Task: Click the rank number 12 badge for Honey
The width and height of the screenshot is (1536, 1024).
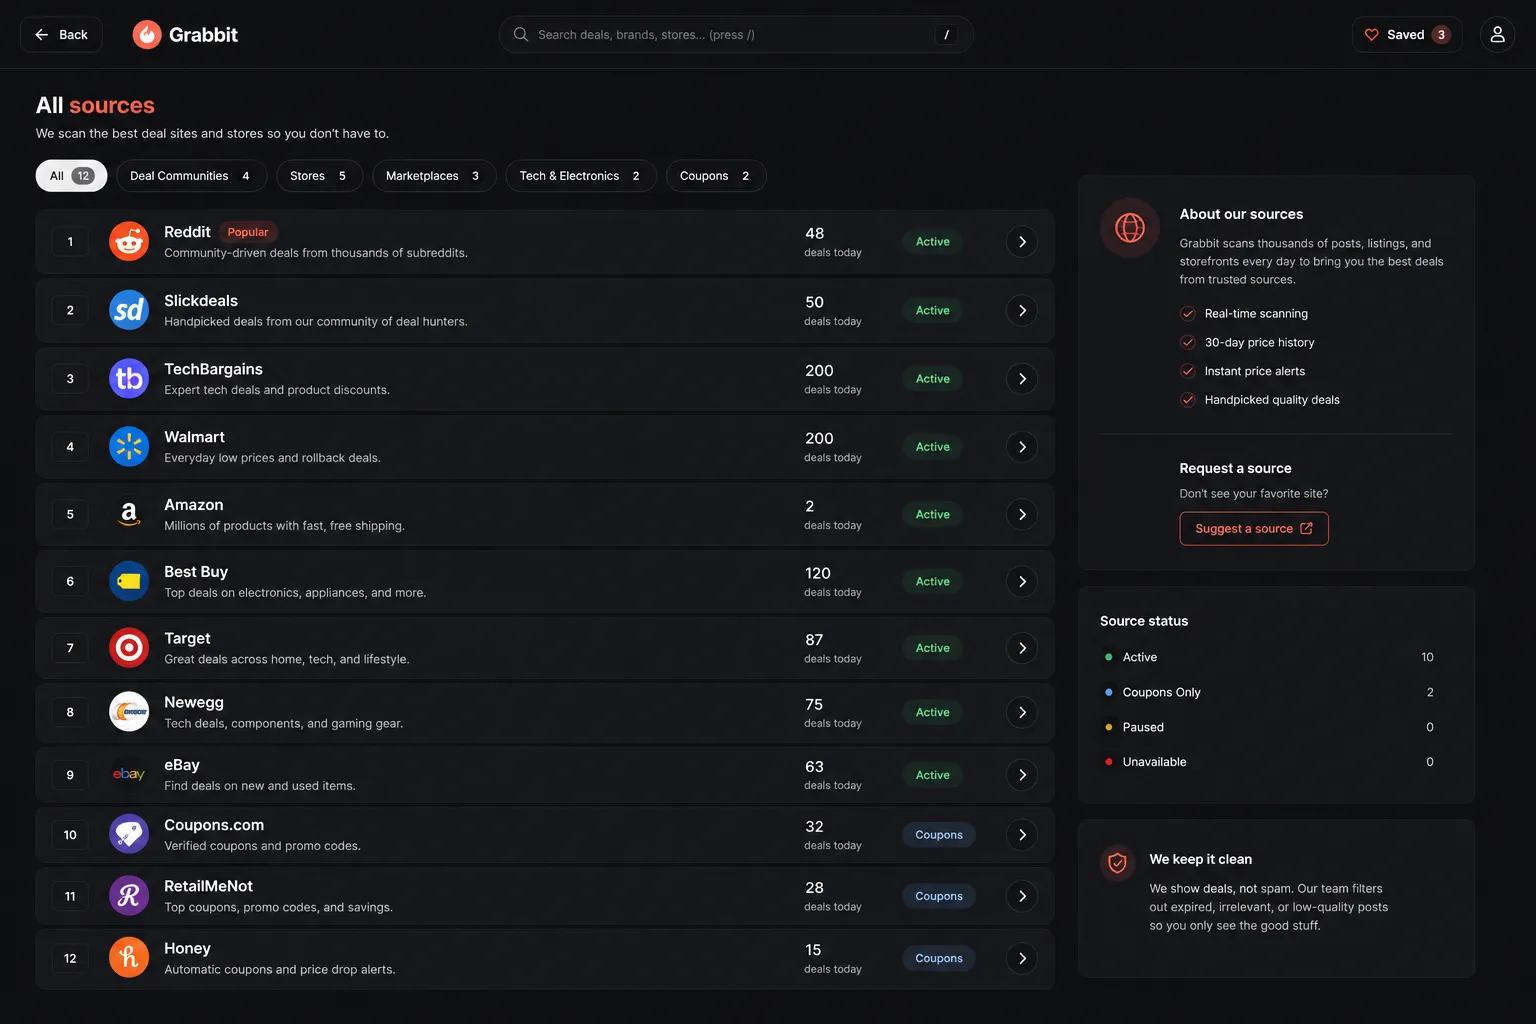Action: 70,958
